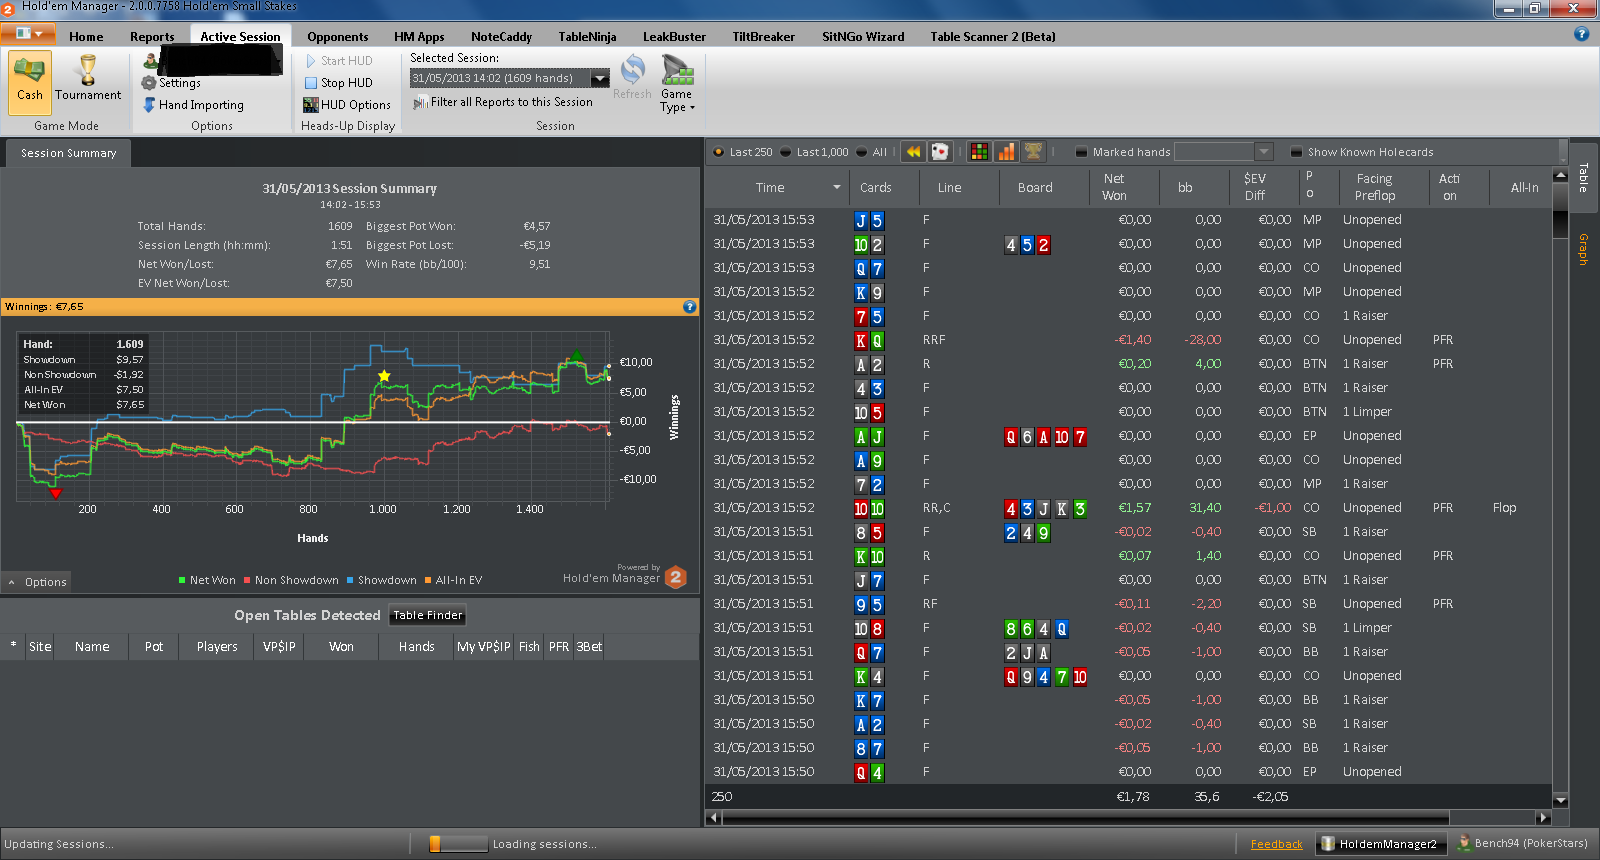This screenshot has width=1600, height=860.
Task: Open the HM Apps tab
Action: pos(419,37)
